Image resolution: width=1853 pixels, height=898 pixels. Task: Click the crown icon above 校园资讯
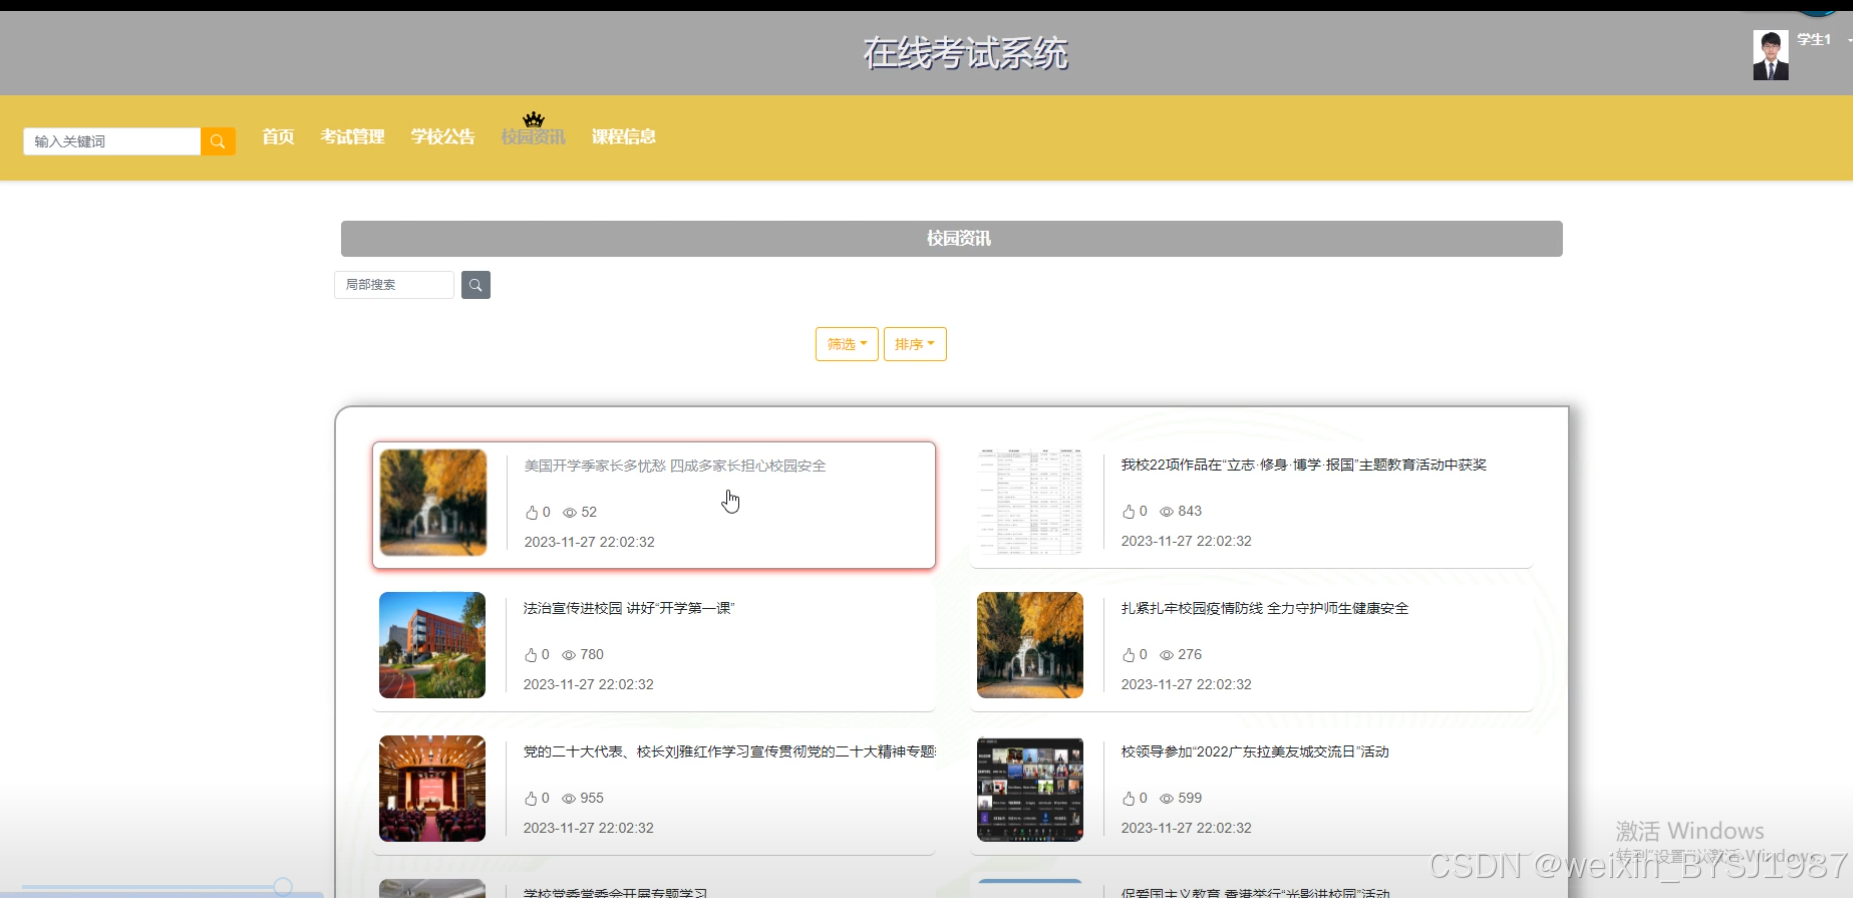pos(533,119)
